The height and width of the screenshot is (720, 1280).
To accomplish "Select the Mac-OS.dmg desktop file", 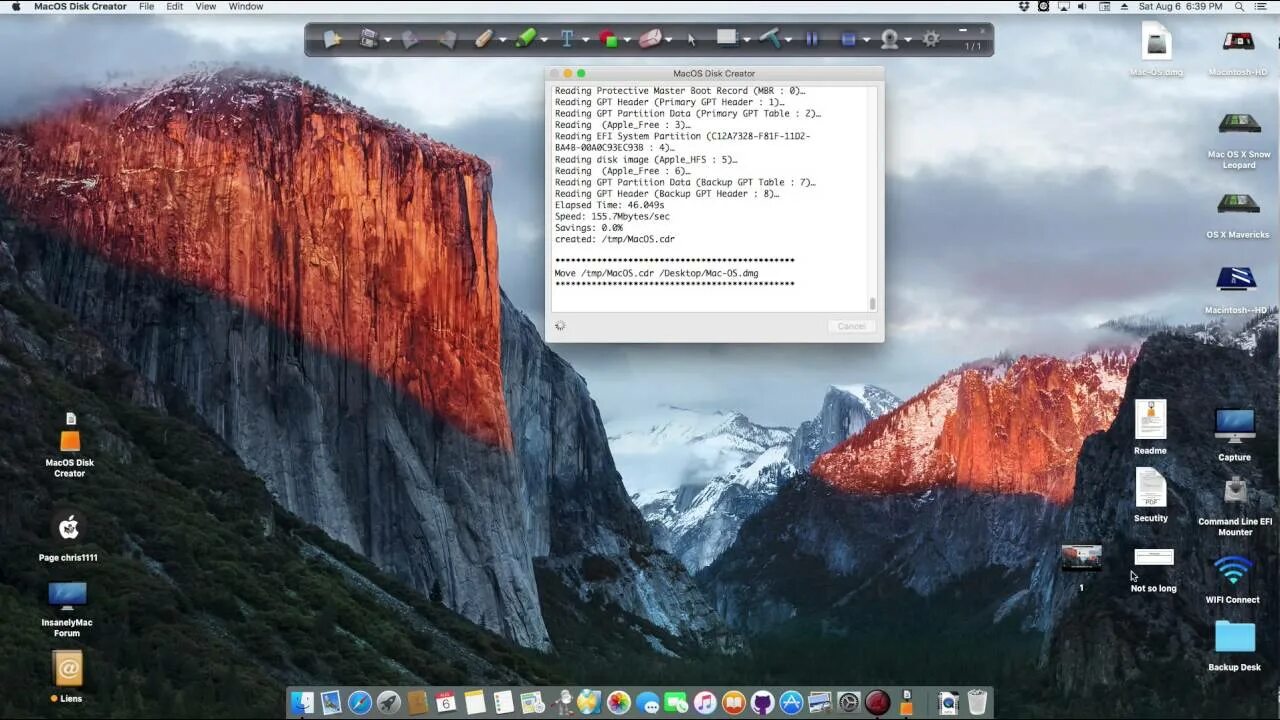I will (x=1156, y=49).
